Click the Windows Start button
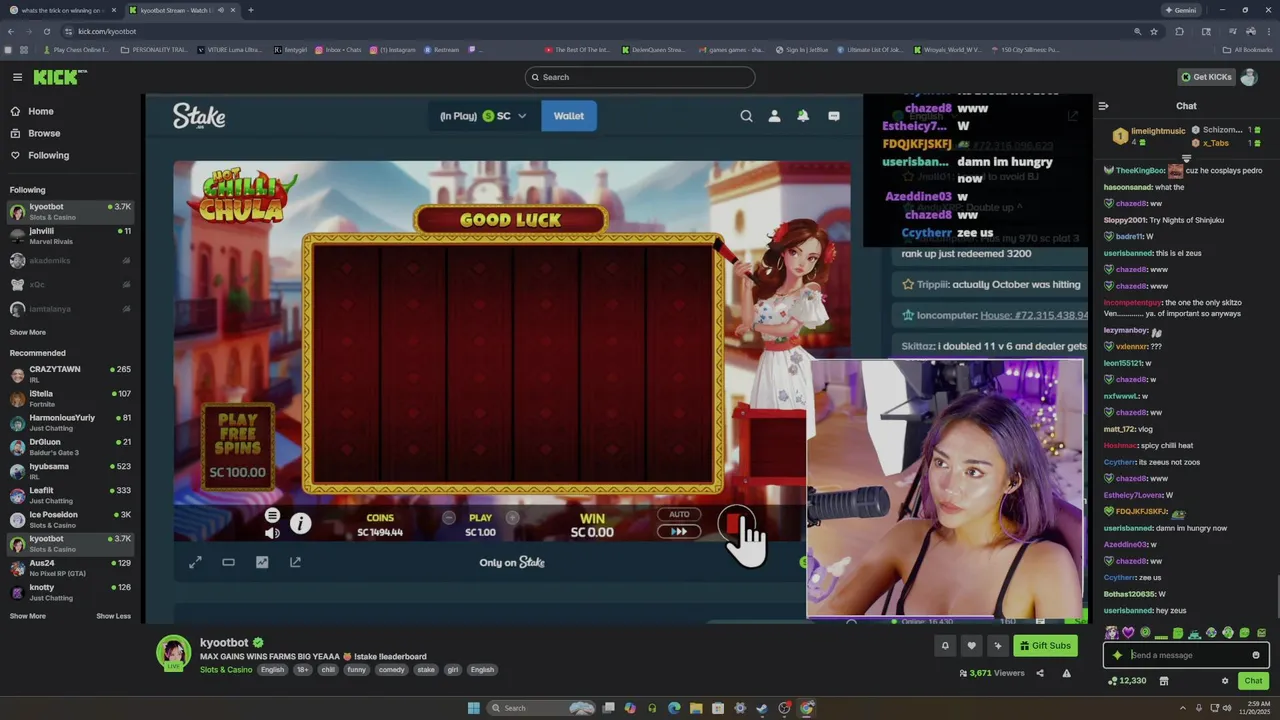The image size is (1280, 720). tap(473, 708)
